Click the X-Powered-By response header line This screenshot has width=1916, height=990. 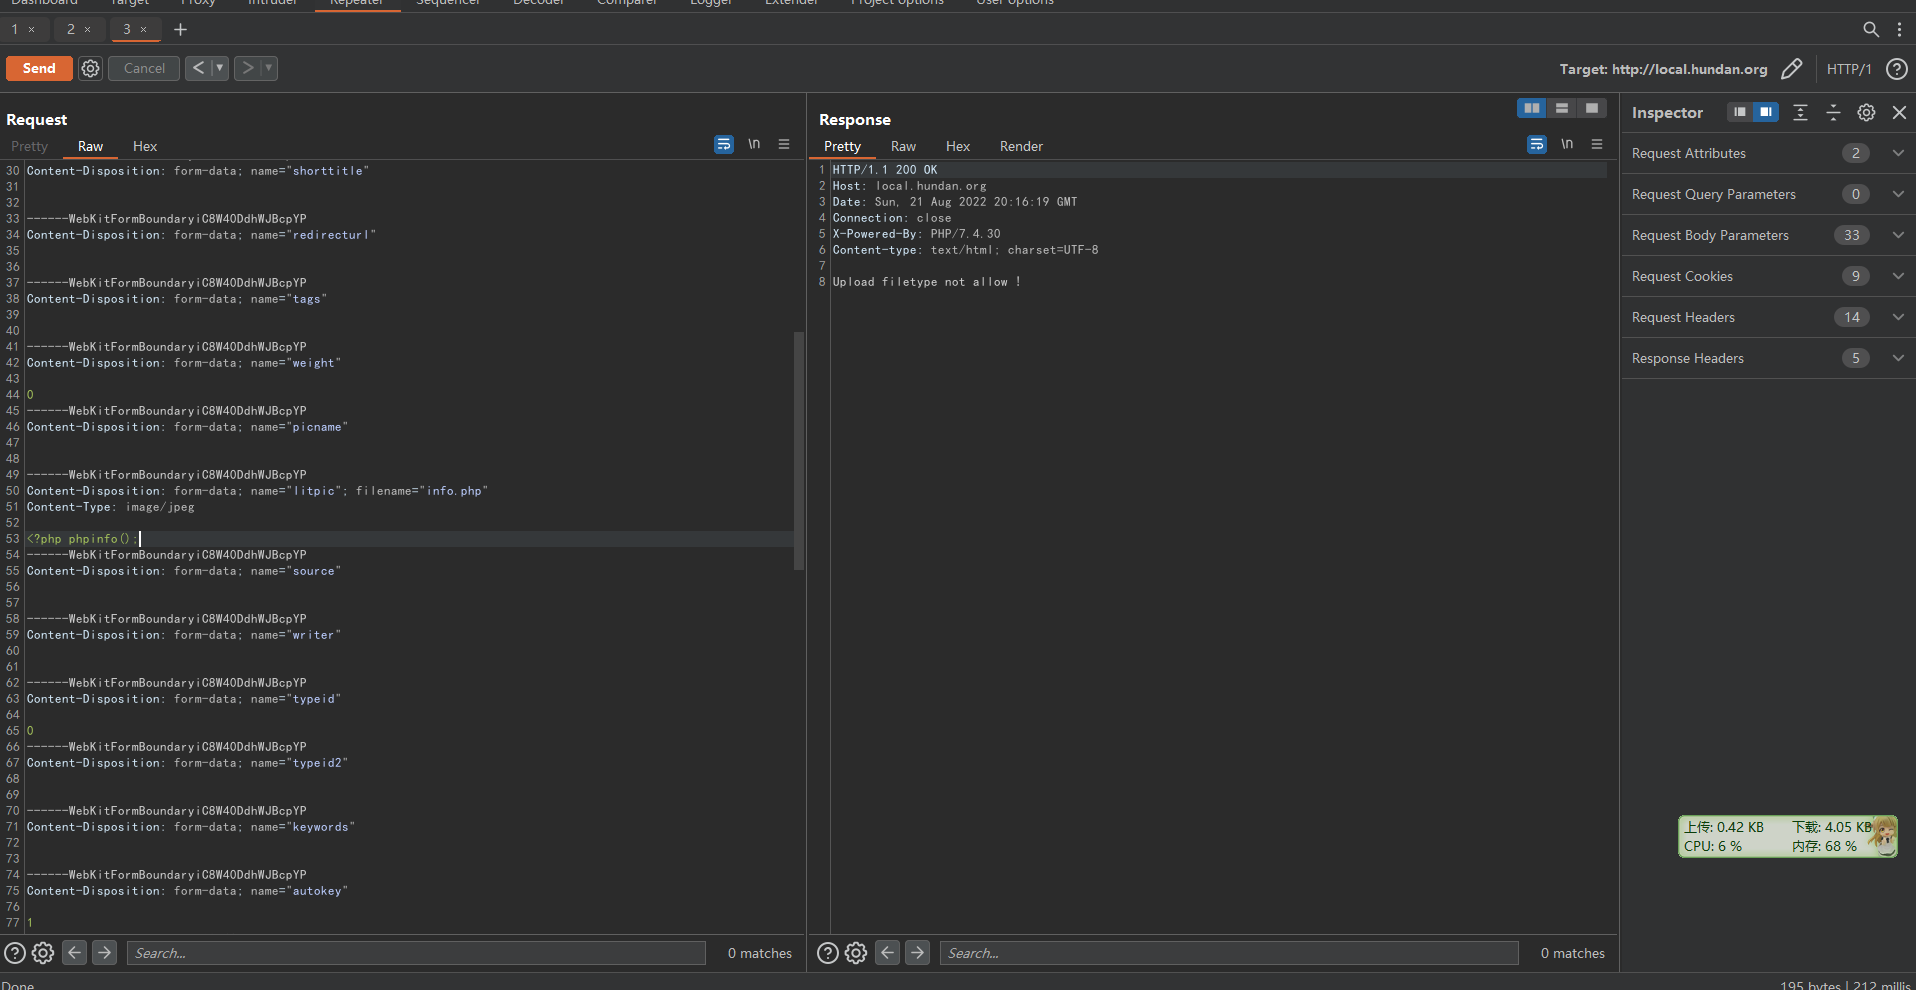[916, 234]
